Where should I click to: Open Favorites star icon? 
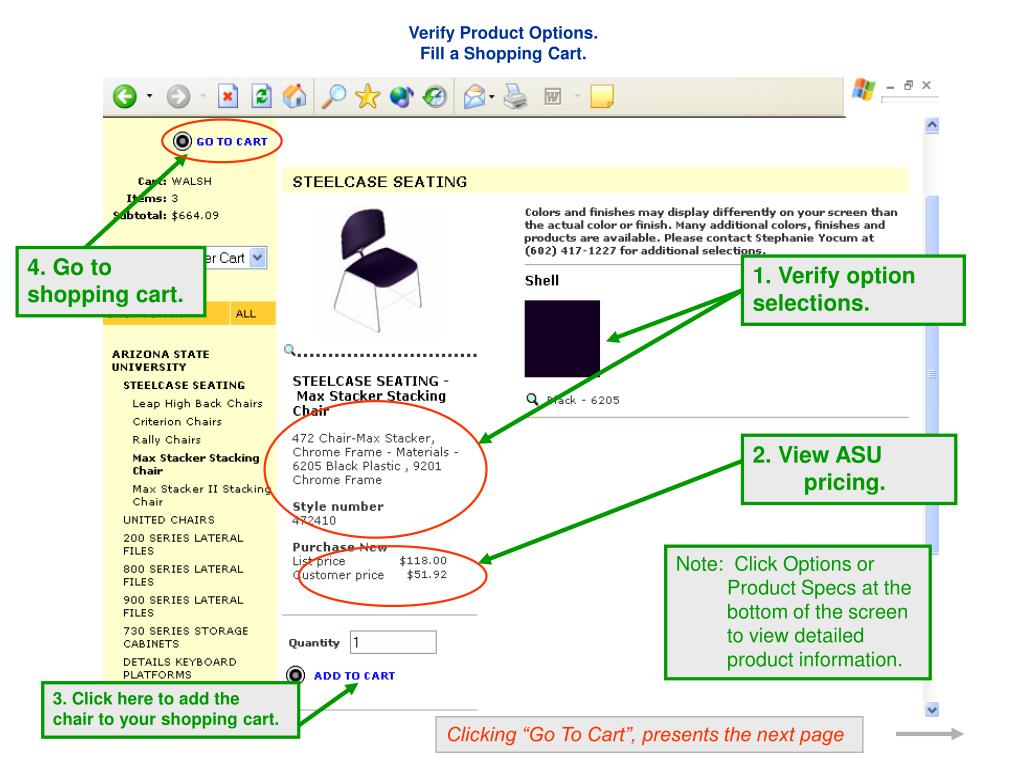pos(368,97)
